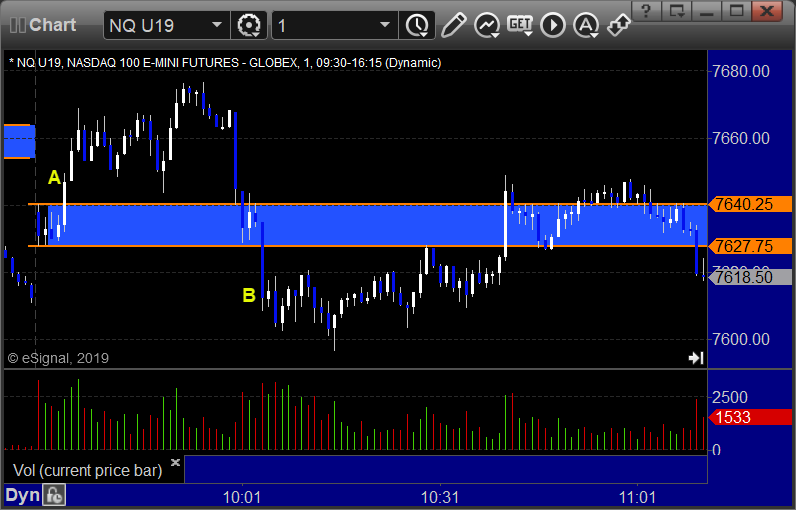Close the chart window with red X
The width and height of the screenshot is (796, 510).
tap(767, 10)
